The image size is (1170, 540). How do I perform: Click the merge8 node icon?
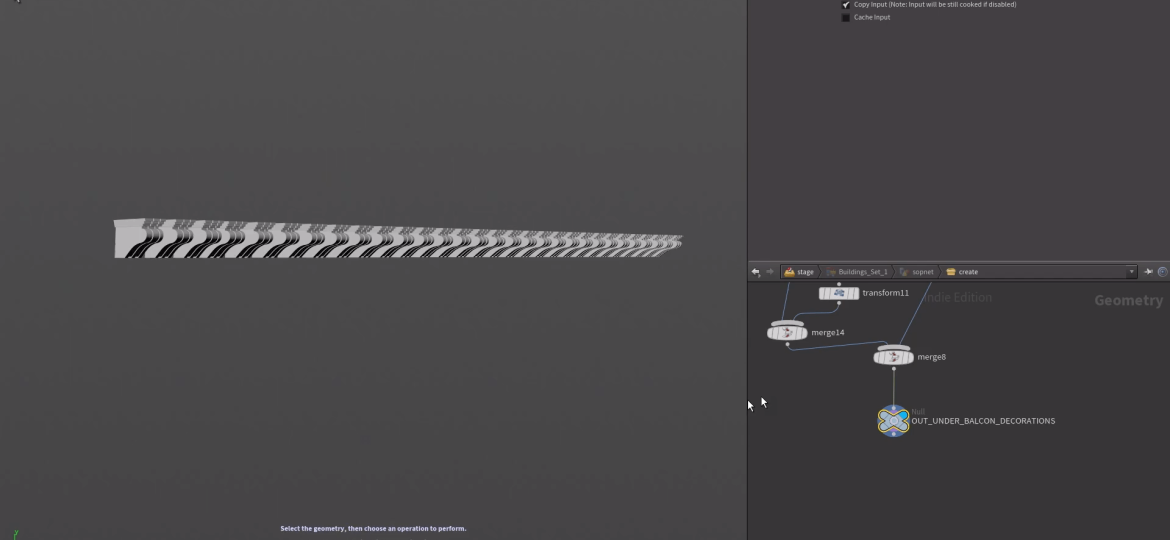click(893, 357)
